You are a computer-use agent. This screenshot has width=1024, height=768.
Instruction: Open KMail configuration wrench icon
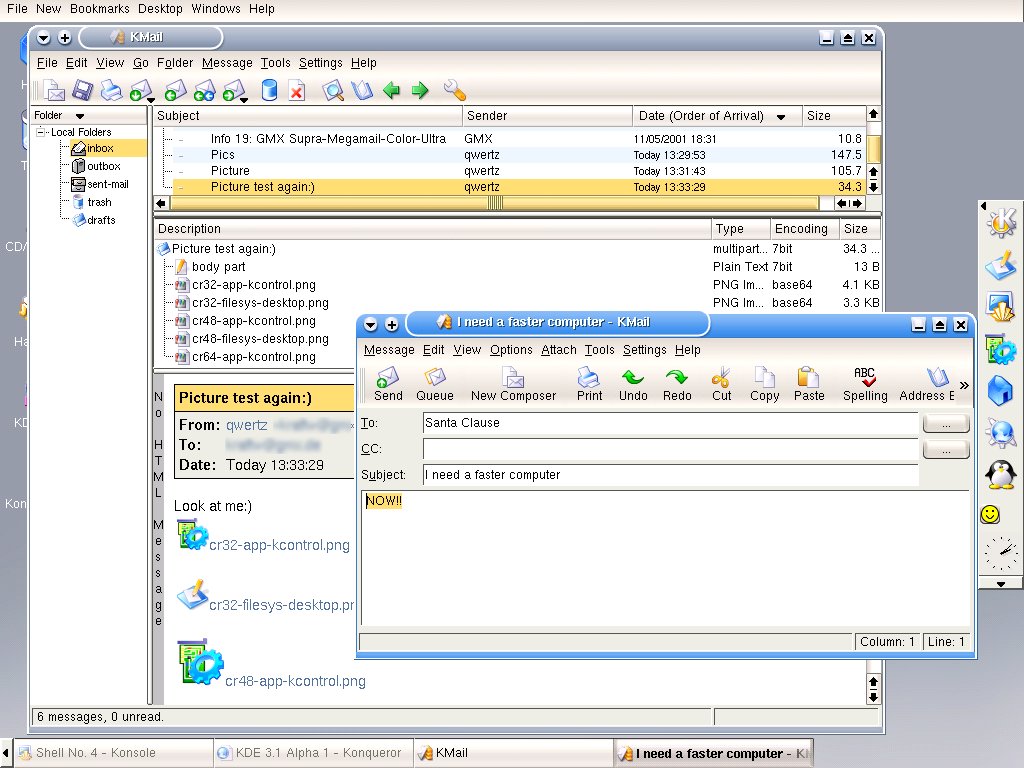point(454,90)
